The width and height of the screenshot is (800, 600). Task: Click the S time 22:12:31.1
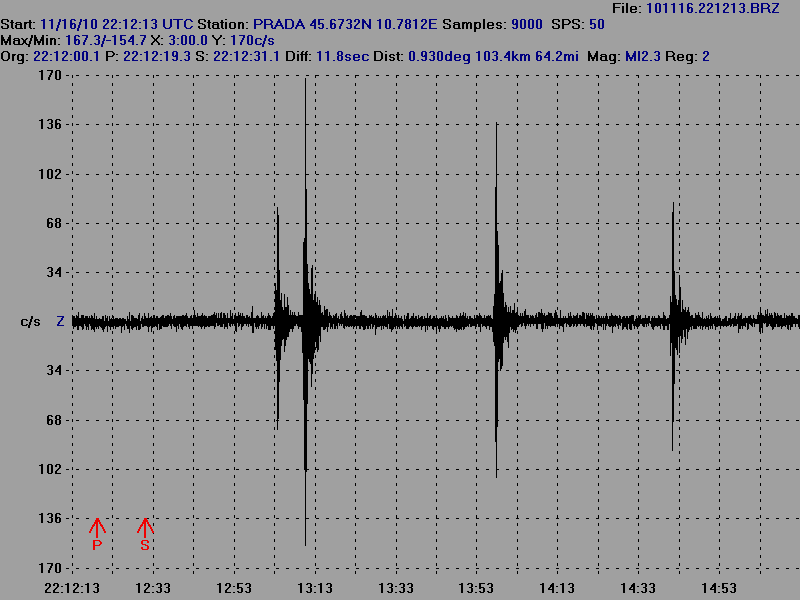click(246, 56)
